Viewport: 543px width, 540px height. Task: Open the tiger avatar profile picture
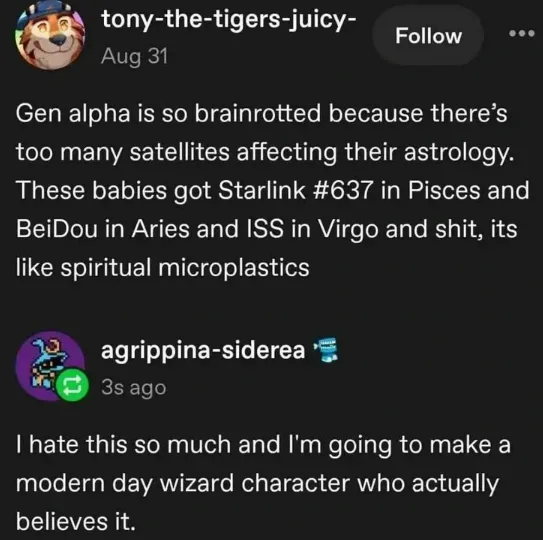pyautogui.click(x=50, y=36)
